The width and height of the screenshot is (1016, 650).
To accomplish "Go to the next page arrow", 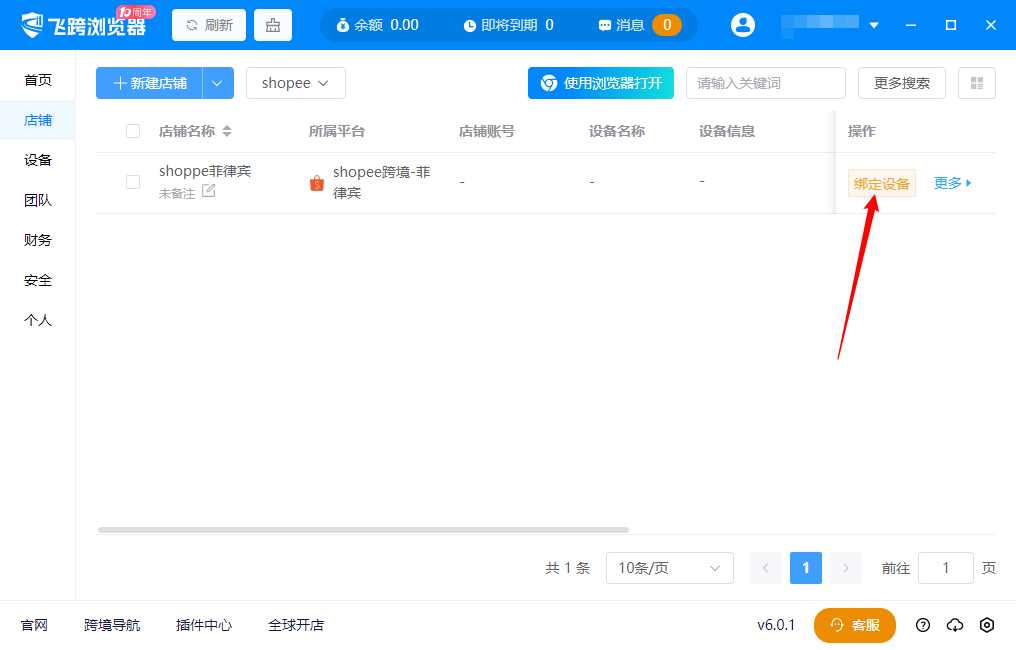I will 846,568.
